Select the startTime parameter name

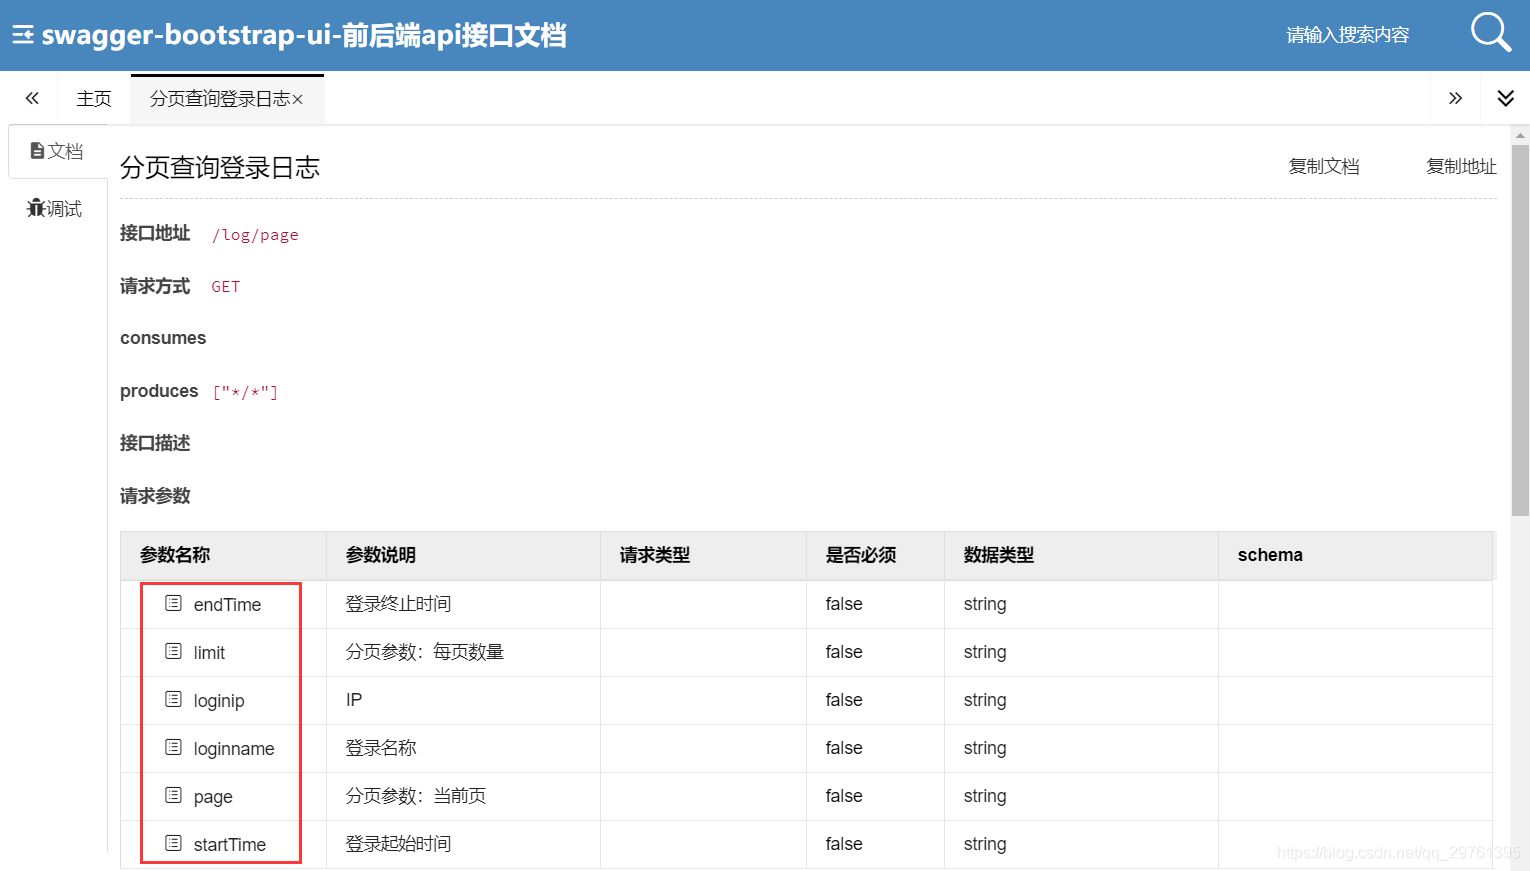click(230, 845)
